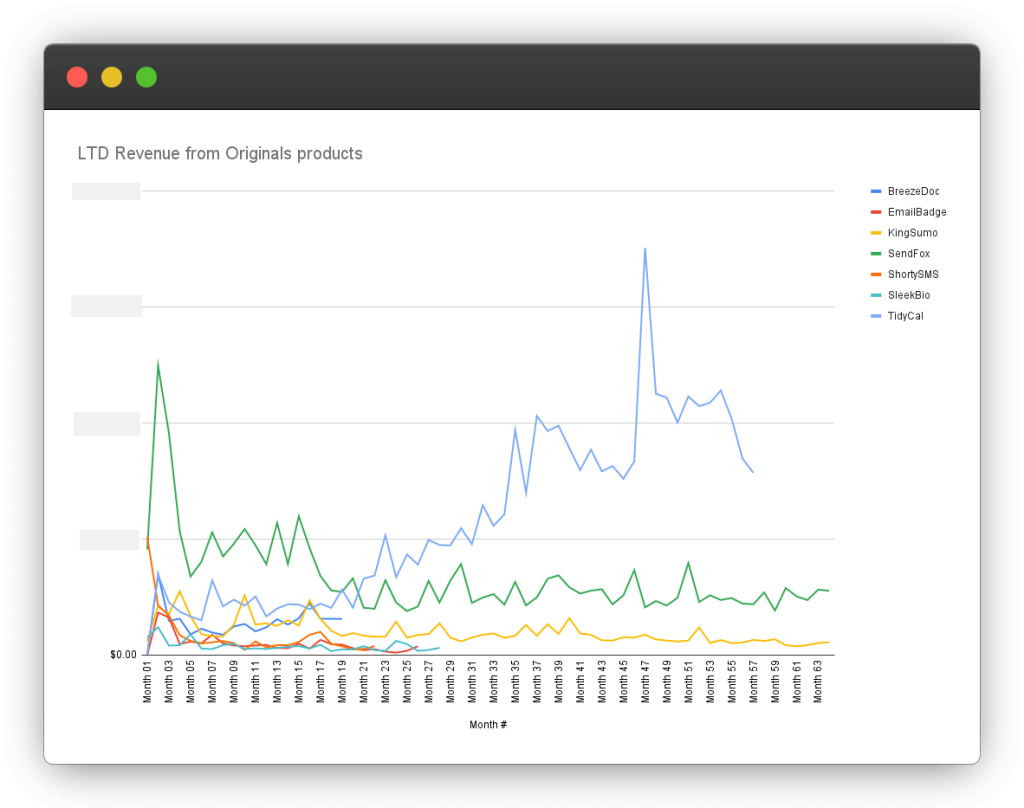Click the Month # axis label
1024x808 pixels.
pos(487,724)
